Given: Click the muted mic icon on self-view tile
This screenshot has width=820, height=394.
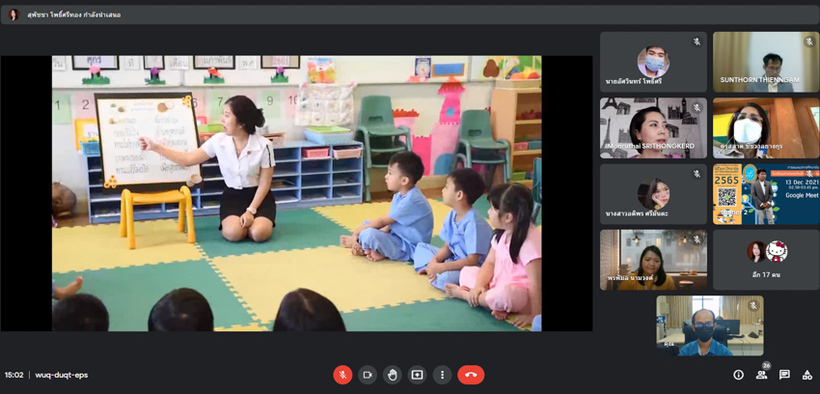Looking at the screenshot, I should [753, 305].
